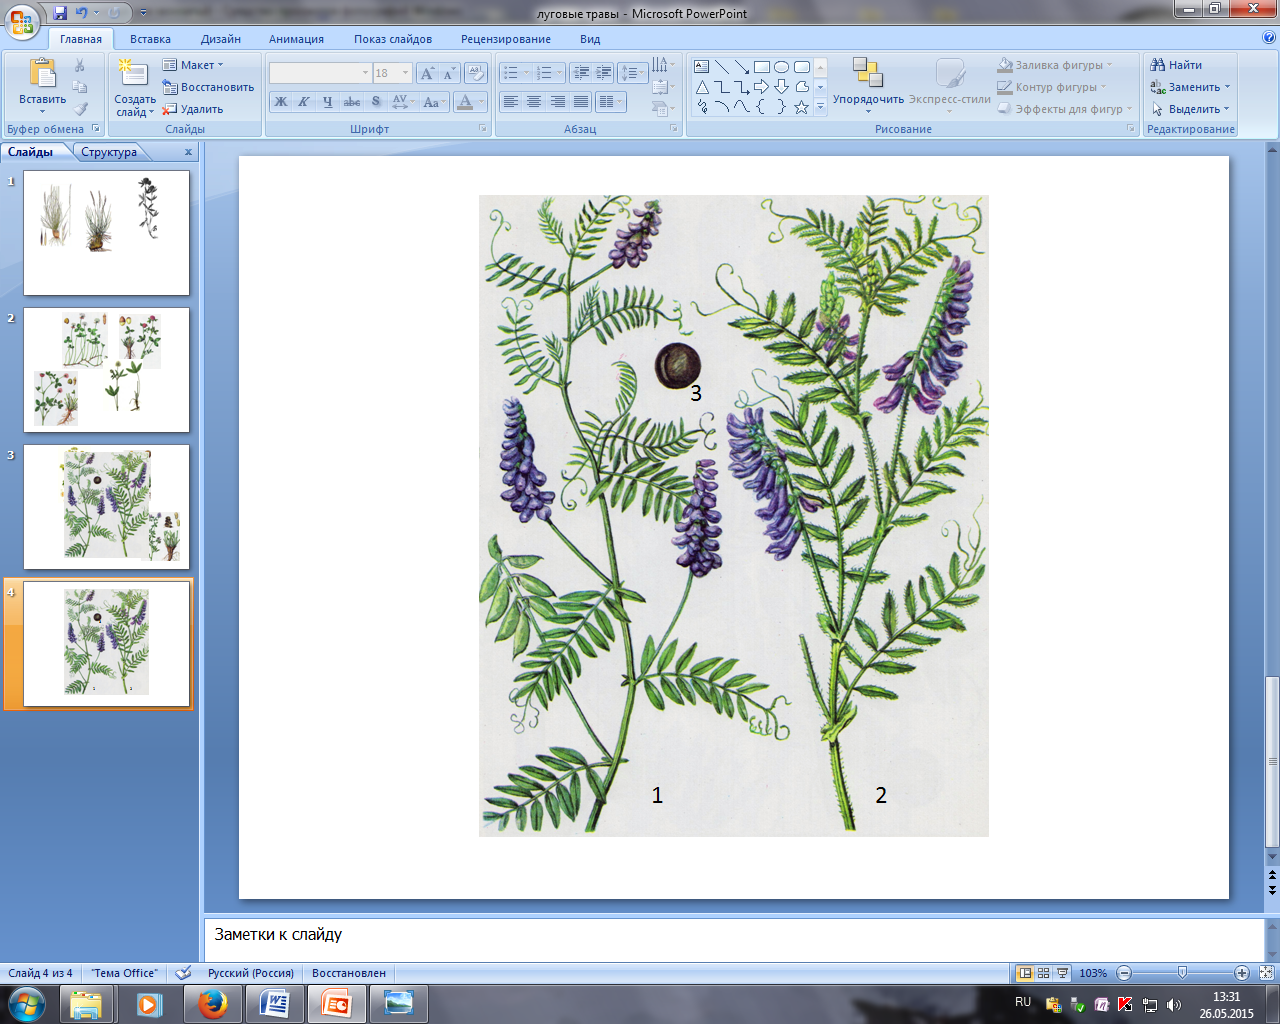Open the Вставка (Insert) ribbon tab
Viewport: 1280px width, 1024px height.
point(150,39)
